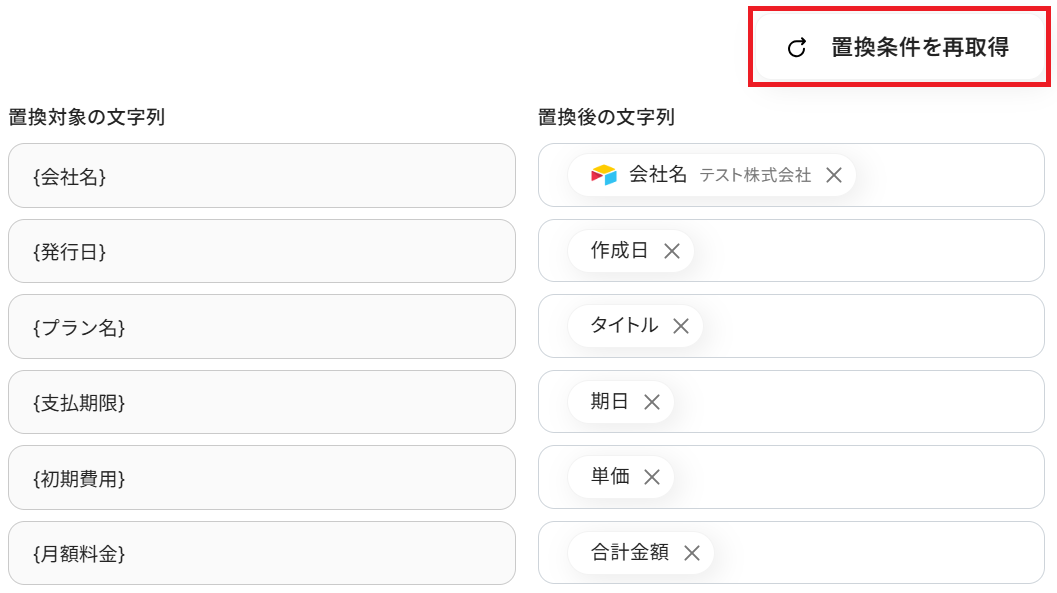The image size is (1057, 593).
Task: Click the {会社名} input field
Action: pos(262,176)
